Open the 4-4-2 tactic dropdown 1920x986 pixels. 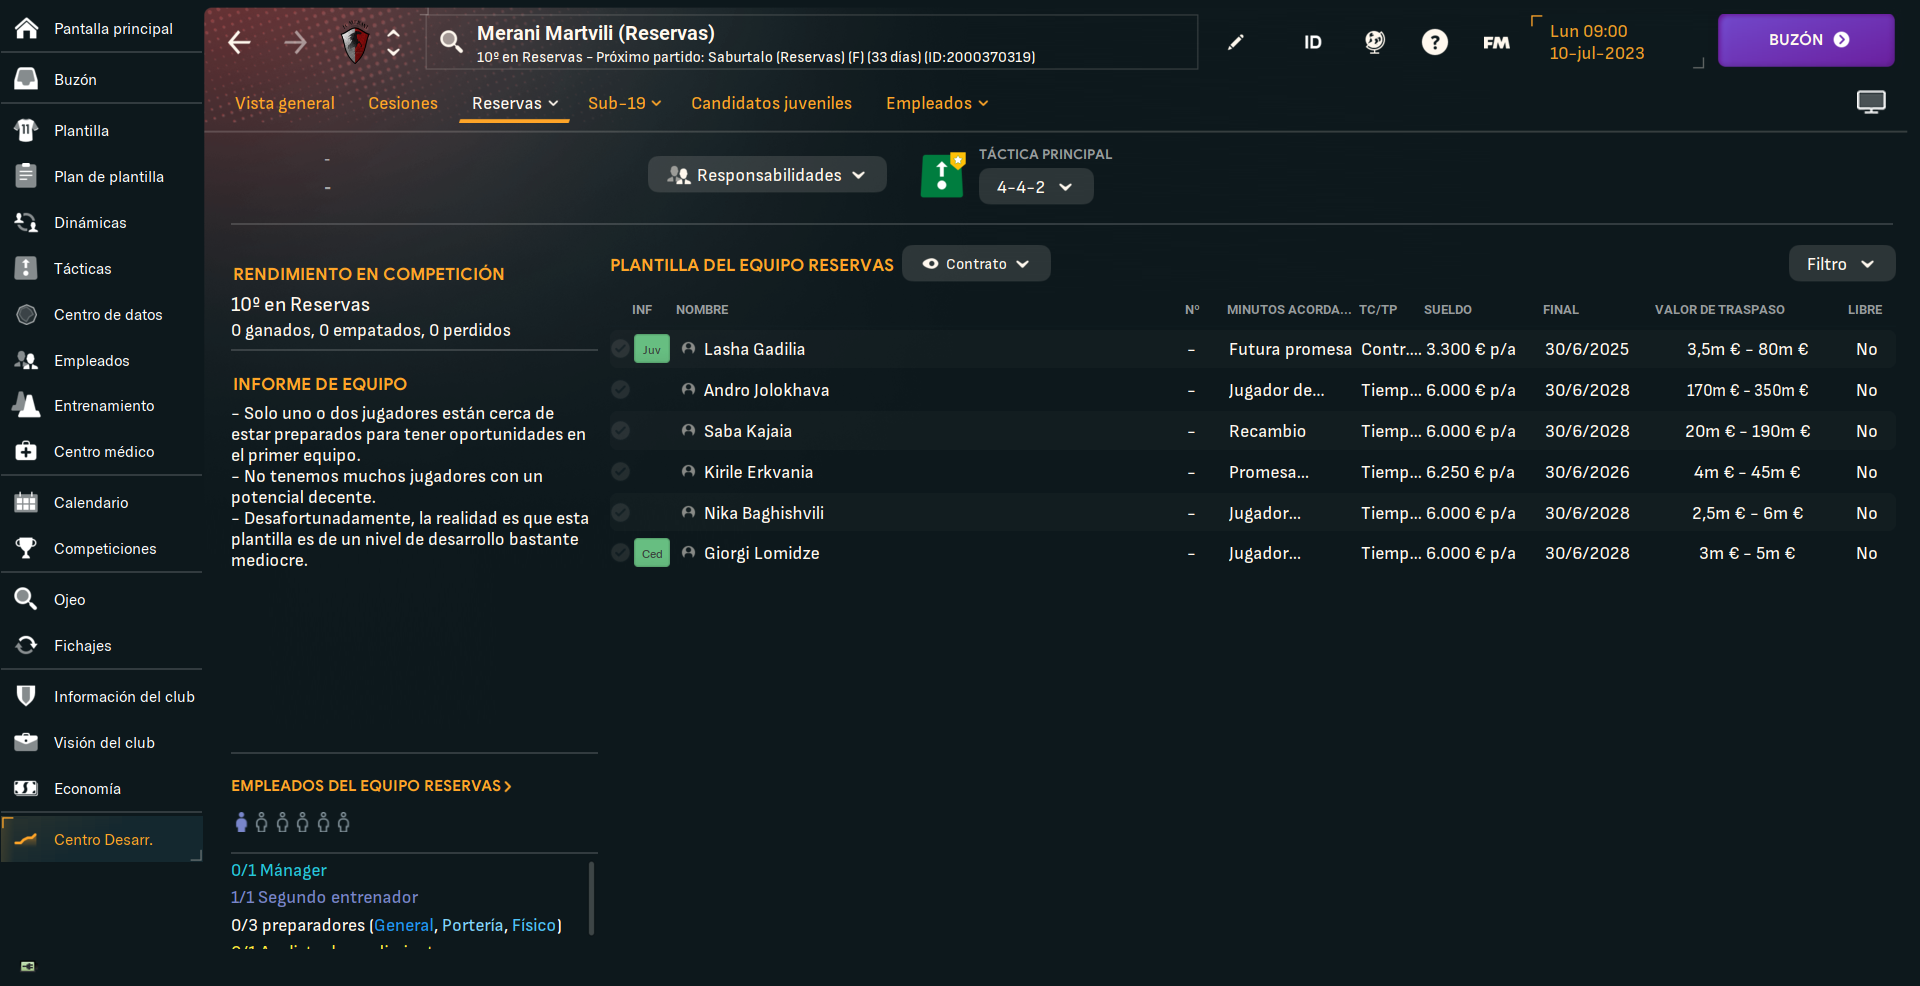tap(1035, 187)
